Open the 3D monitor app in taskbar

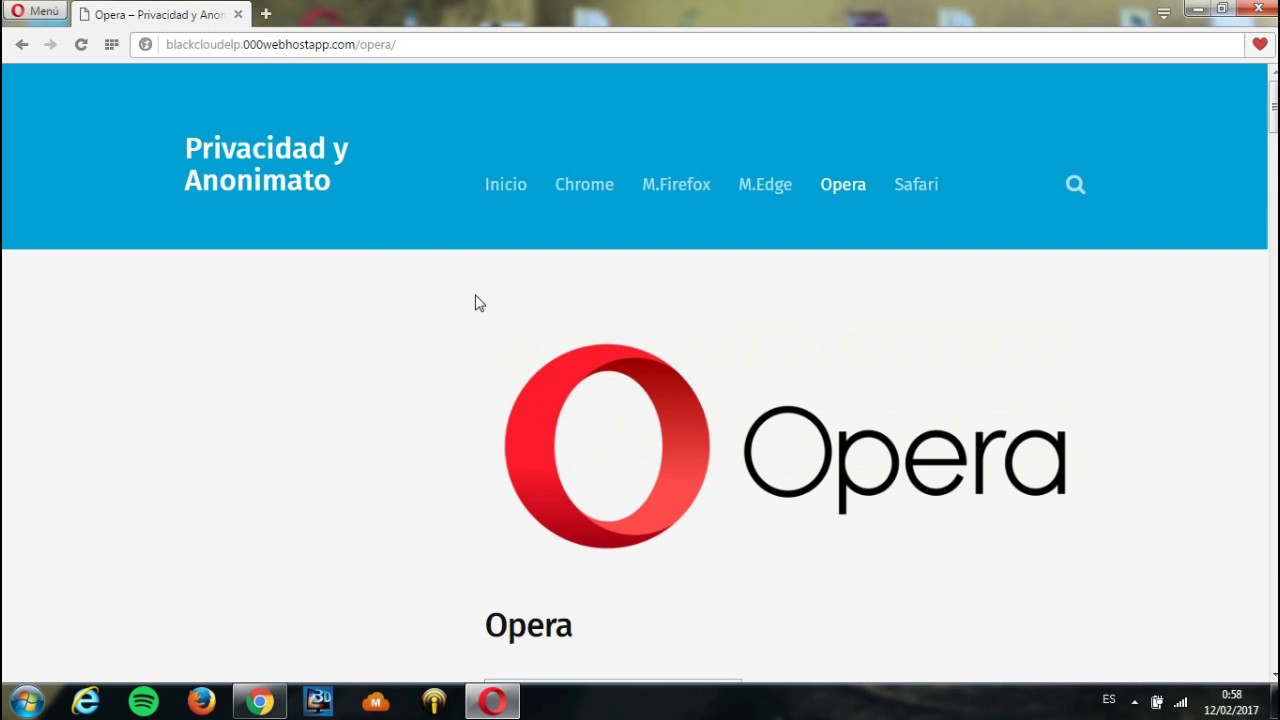coord(318,702)
